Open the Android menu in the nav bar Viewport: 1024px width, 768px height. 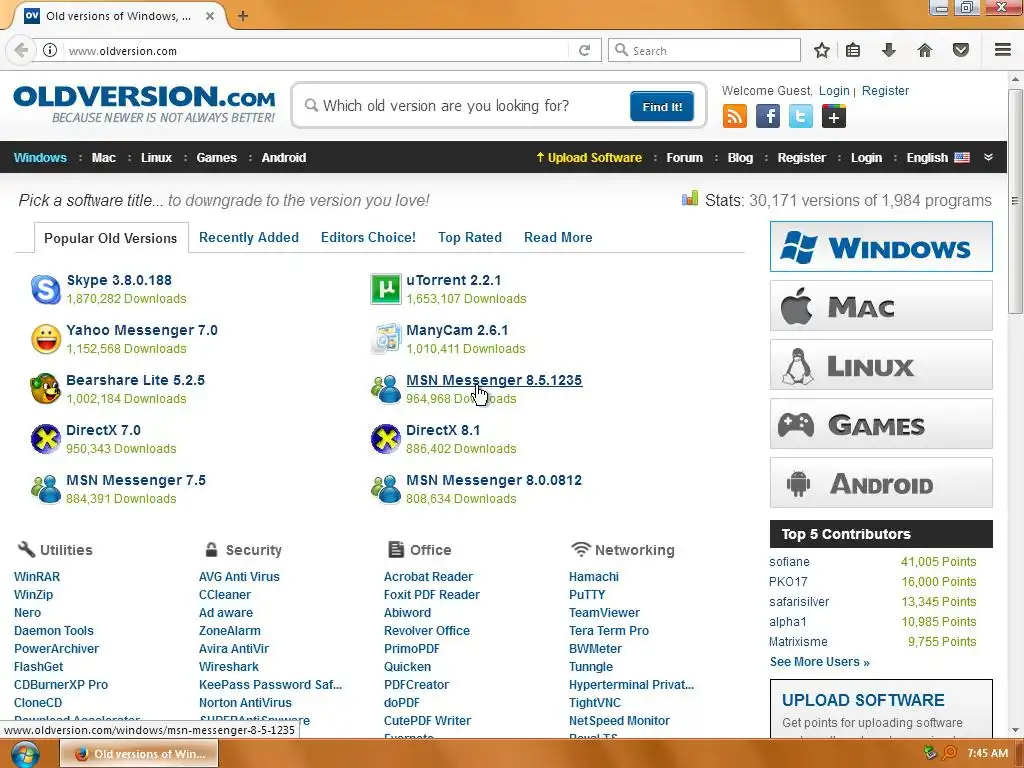pyautogui.click(x=284, y=157)
